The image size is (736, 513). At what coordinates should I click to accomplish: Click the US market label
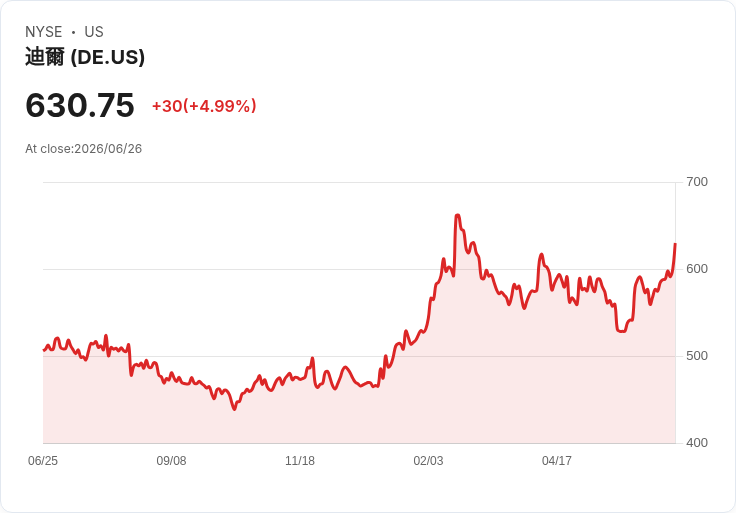(94, 32)
